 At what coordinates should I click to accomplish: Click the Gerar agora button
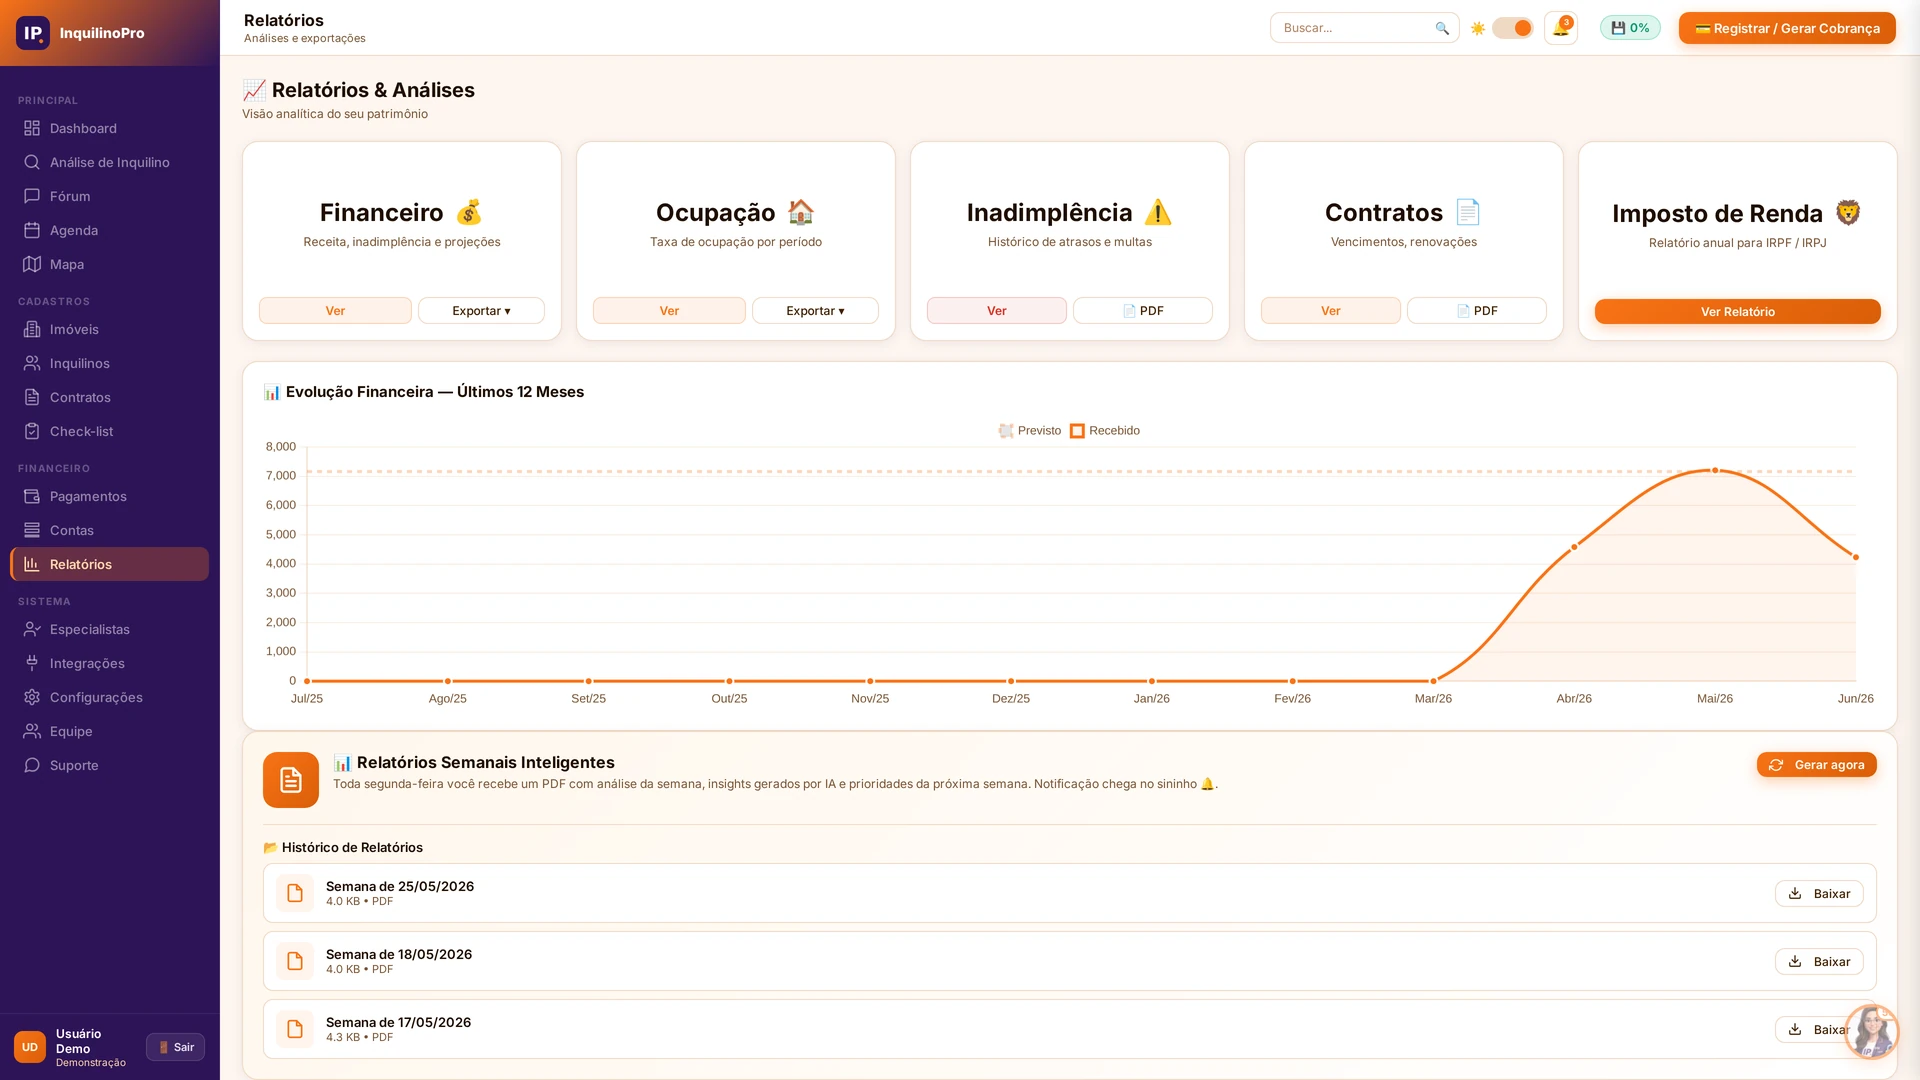click(1816, 765)
